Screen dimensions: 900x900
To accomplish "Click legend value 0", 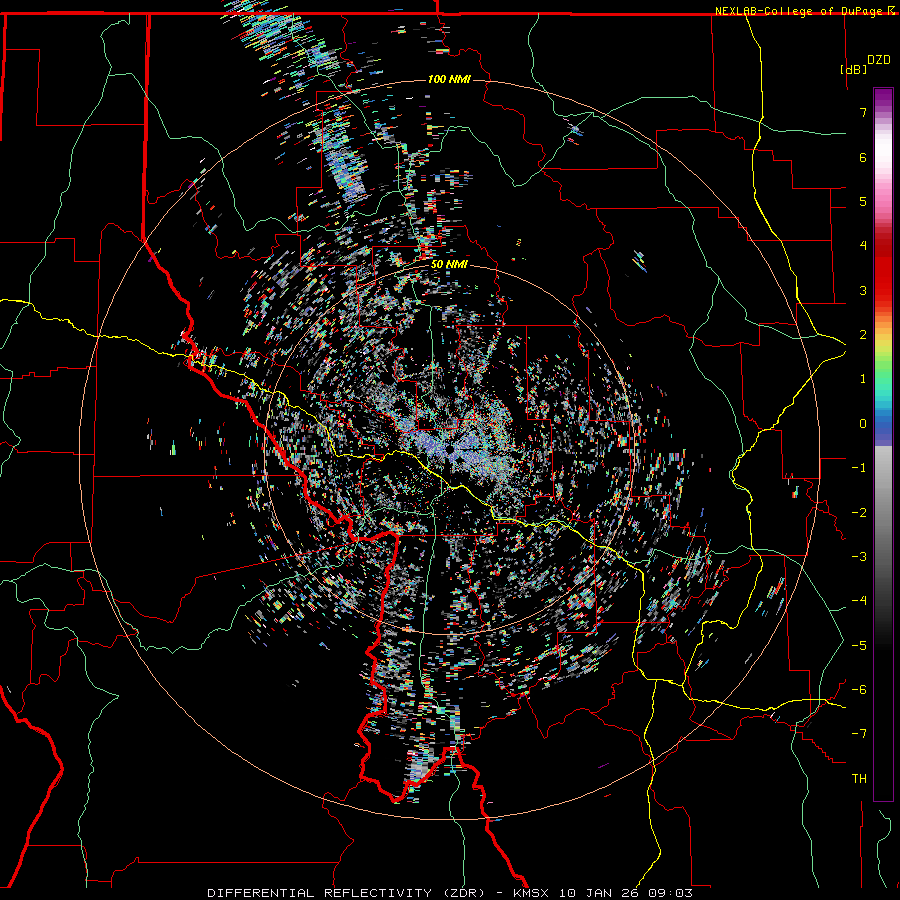I will (863, 424).
